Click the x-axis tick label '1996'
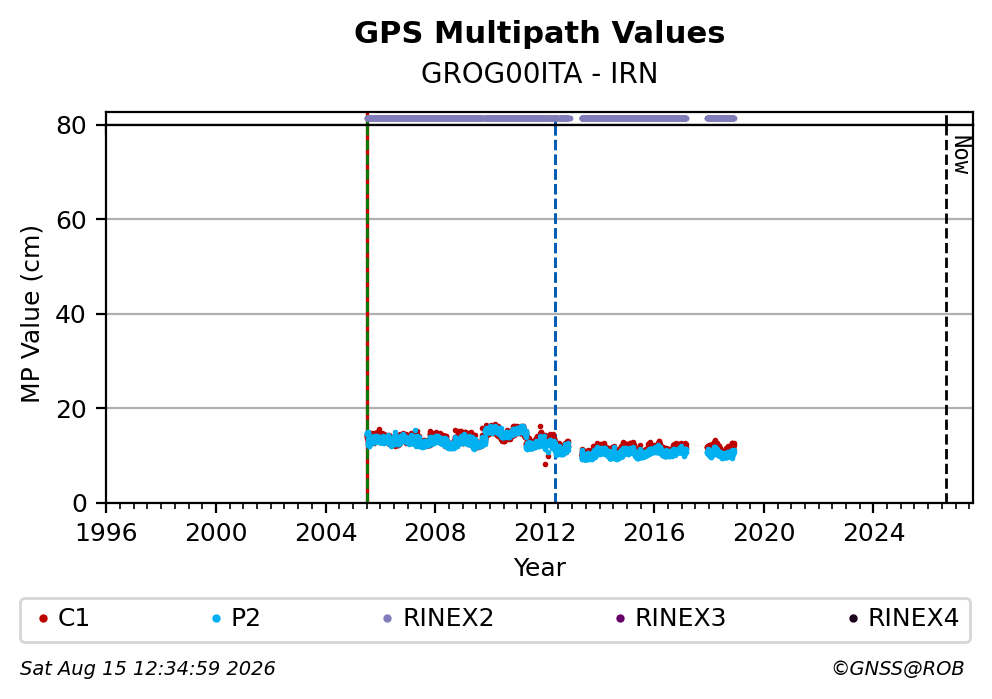The height and width of the screenshot is (699, 992). click(106, 533)
